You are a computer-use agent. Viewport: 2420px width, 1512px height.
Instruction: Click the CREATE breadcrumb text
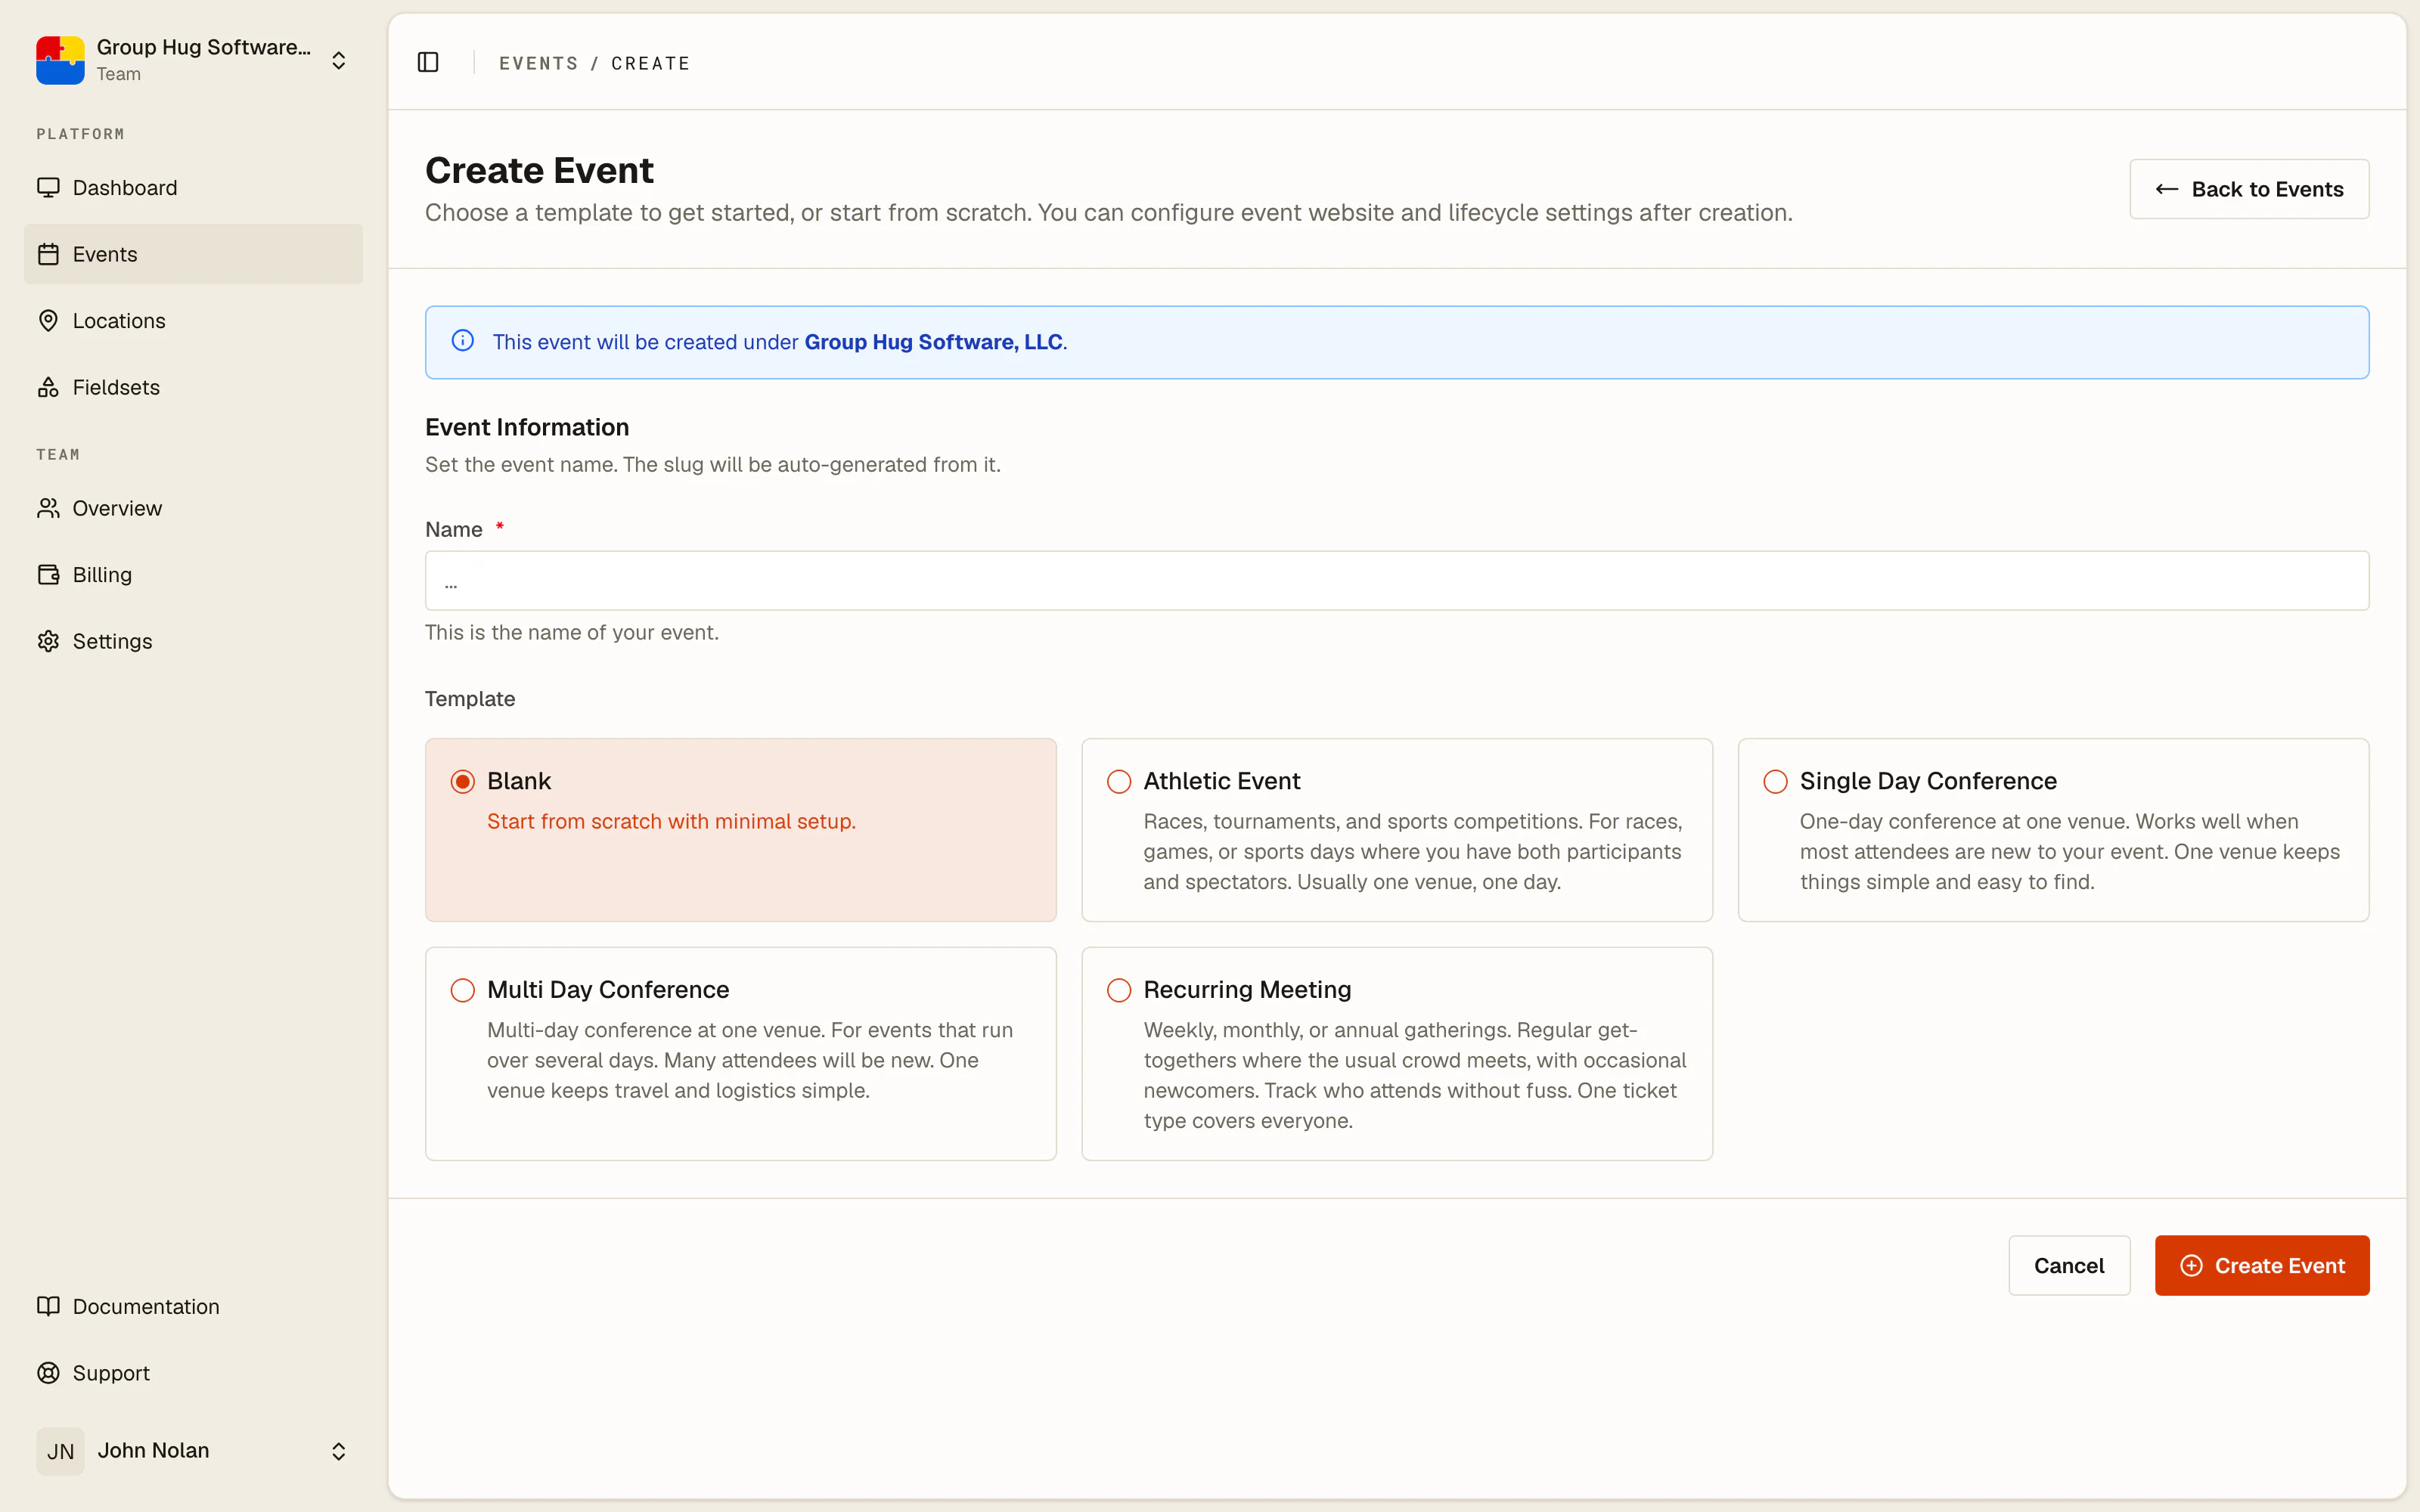click(x=651, y=63)
